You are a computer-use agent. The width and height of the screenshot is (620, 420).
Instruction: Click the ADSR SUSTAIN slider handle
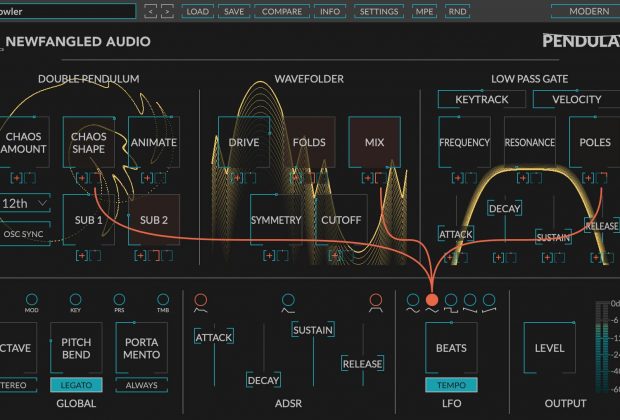click(313, 330)
